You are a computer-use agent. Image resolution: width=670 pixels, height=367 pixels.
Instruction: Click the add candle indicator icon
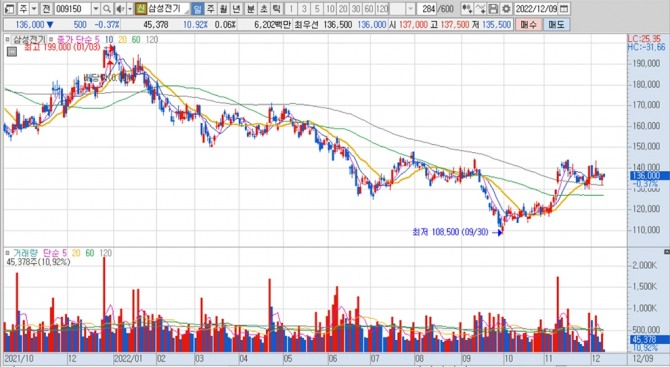coord(467,9)
